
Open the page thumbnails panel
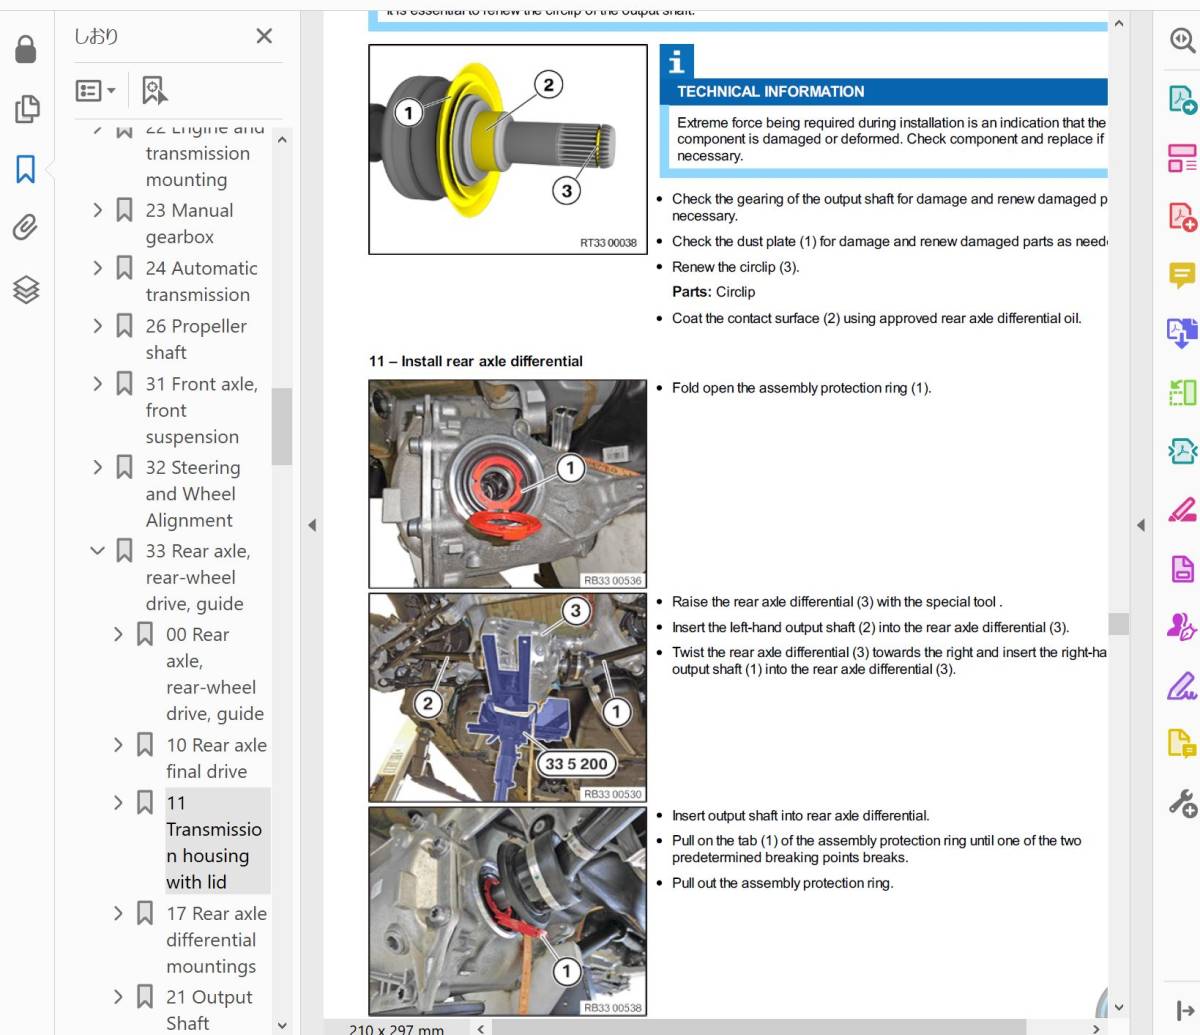tap(27, 109)
